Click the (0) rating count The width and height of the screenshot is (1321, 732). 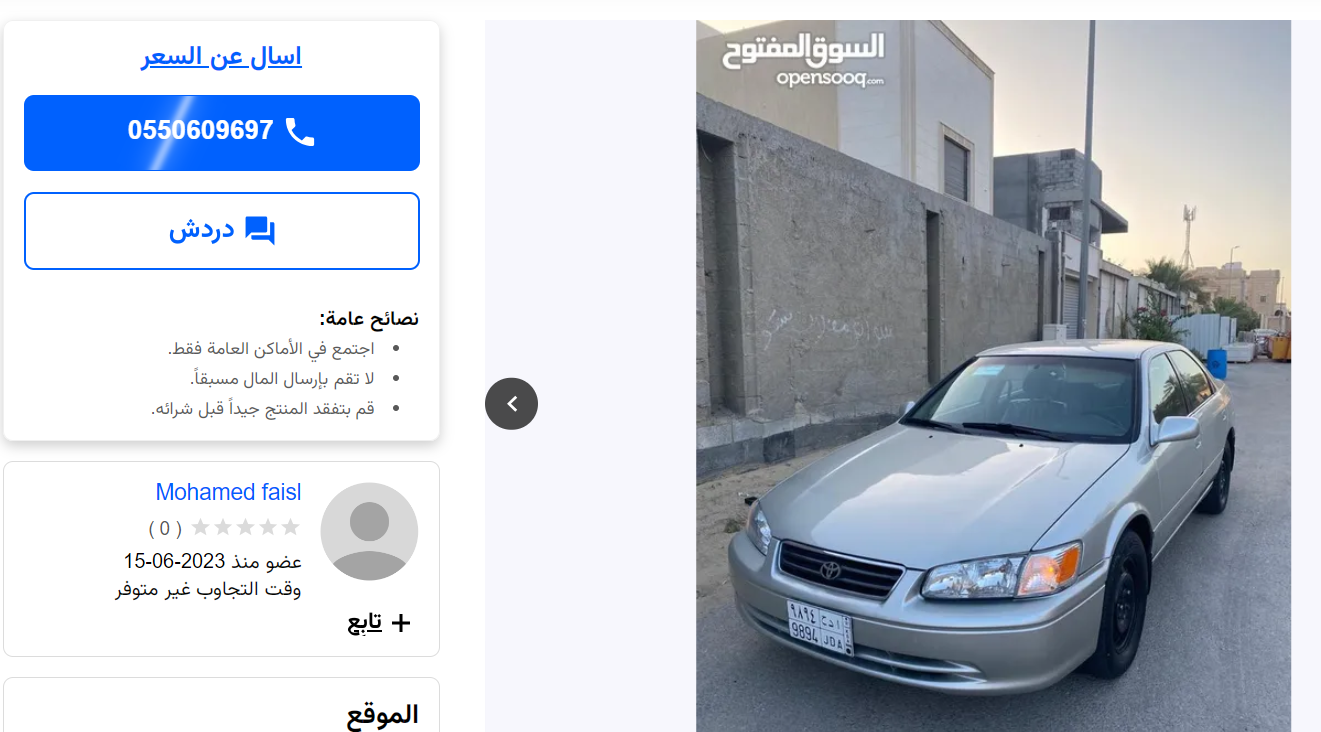click(x=165, y=528)
